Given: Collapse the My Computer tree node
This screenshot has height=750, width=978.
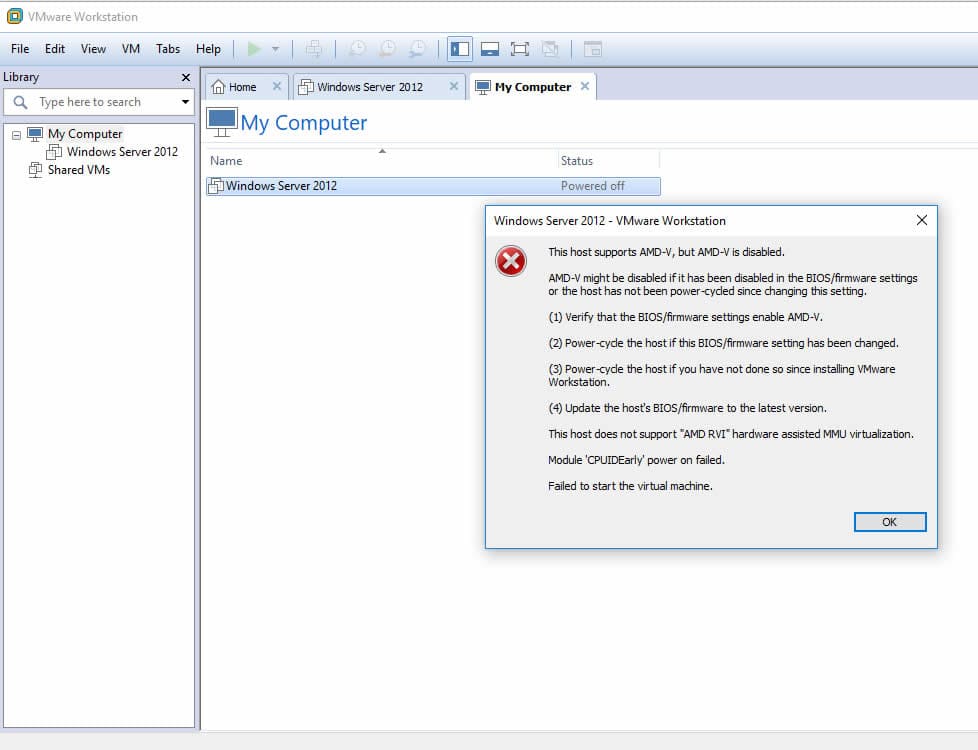Looking at the screenshot, I should tap(16, 135).
